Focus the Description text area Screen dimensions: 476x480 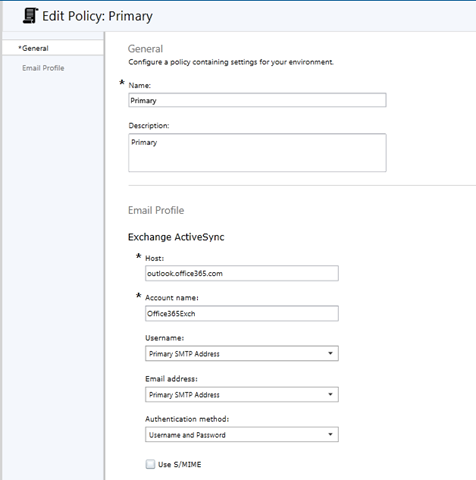point(257,153)
